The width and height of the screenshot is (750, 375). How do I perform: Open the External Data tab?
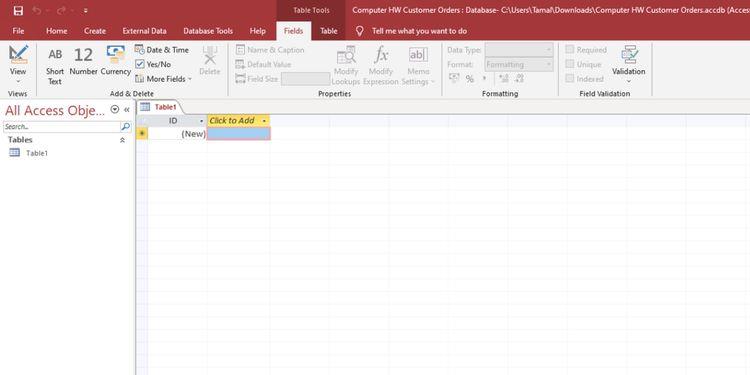click(144, 31)
